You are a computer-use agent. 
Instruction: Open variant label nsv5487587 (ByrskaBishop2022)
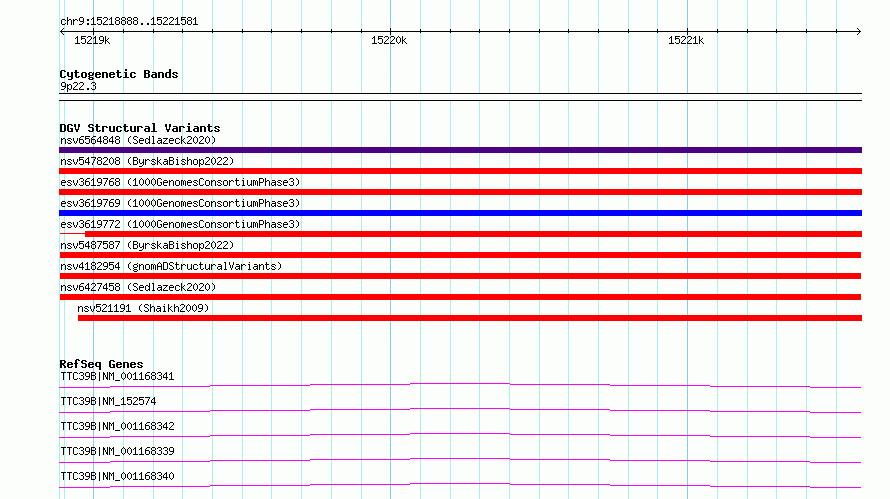(147, 245)
